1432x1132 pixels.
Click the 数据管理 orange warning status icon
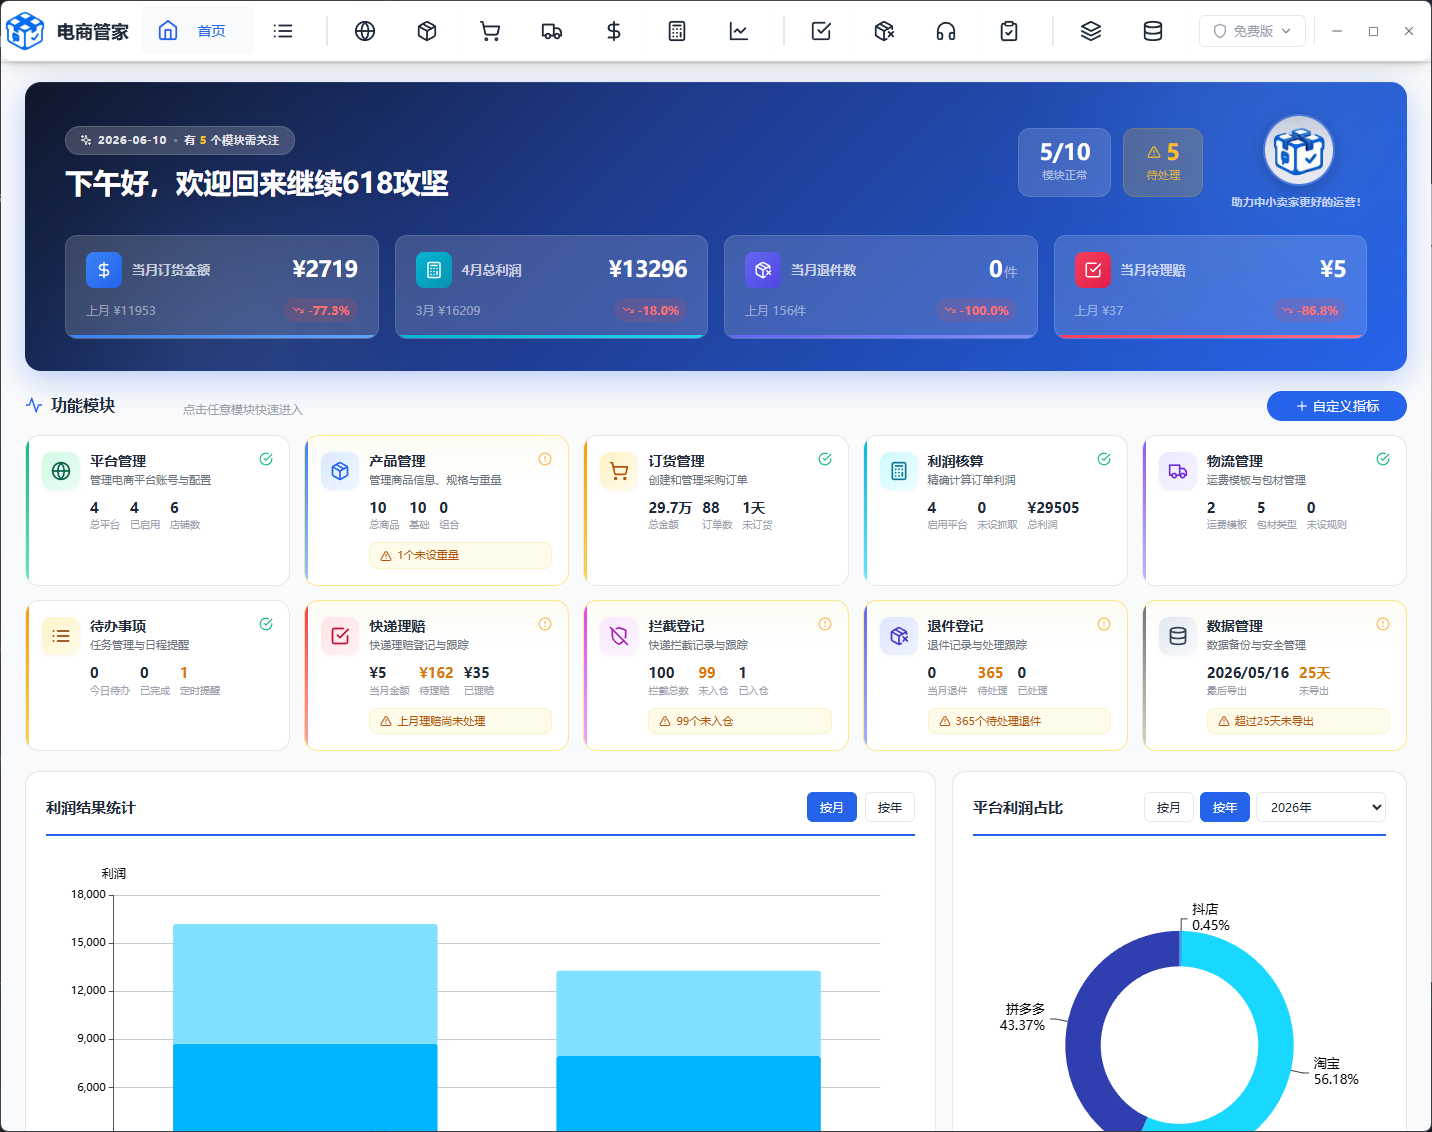tap(1383, 624)
